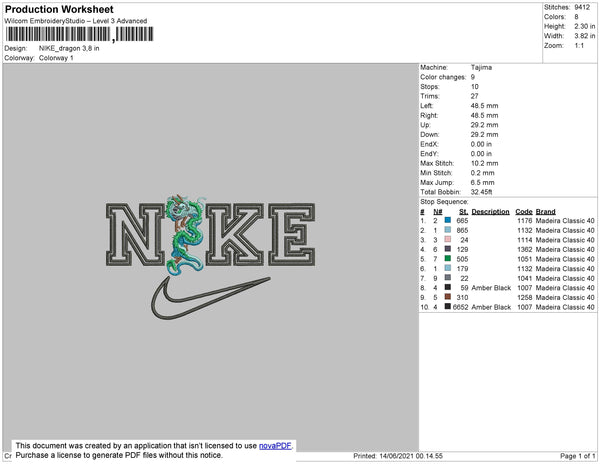Click the 'Colorway 1' value
The image size is (600, 464).
56,58
